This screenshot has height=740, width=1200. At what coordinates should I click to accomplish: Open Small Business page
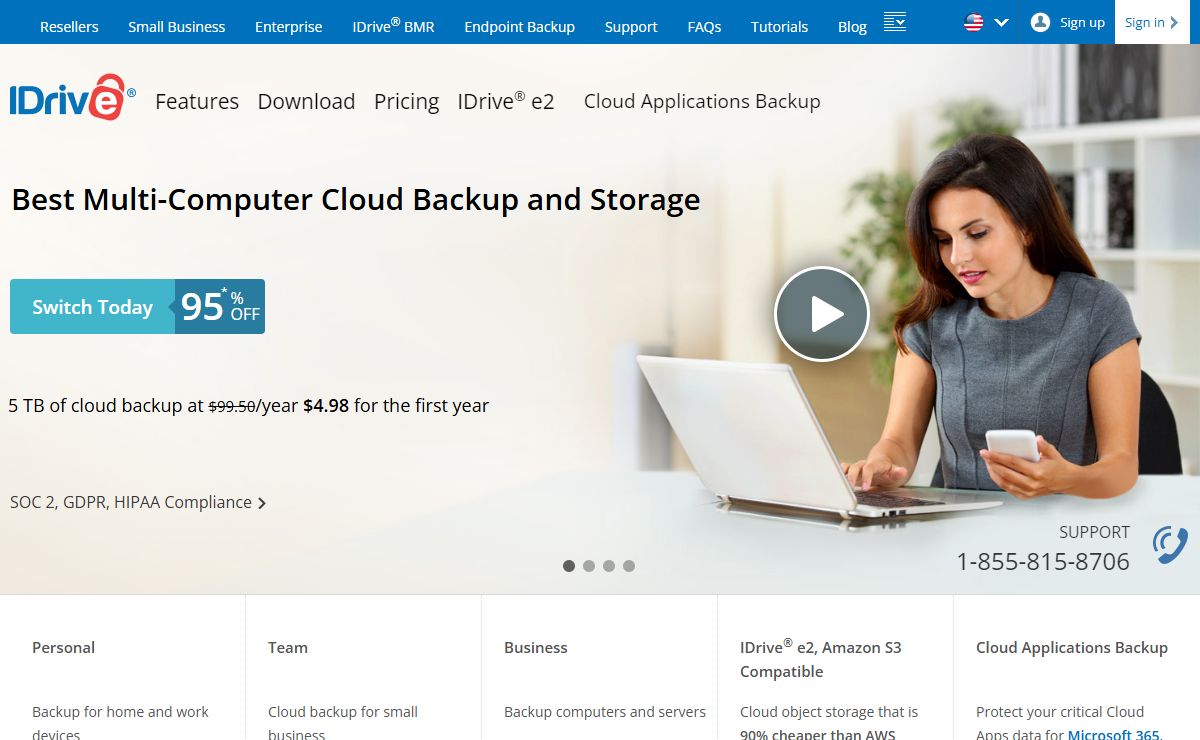177,27
